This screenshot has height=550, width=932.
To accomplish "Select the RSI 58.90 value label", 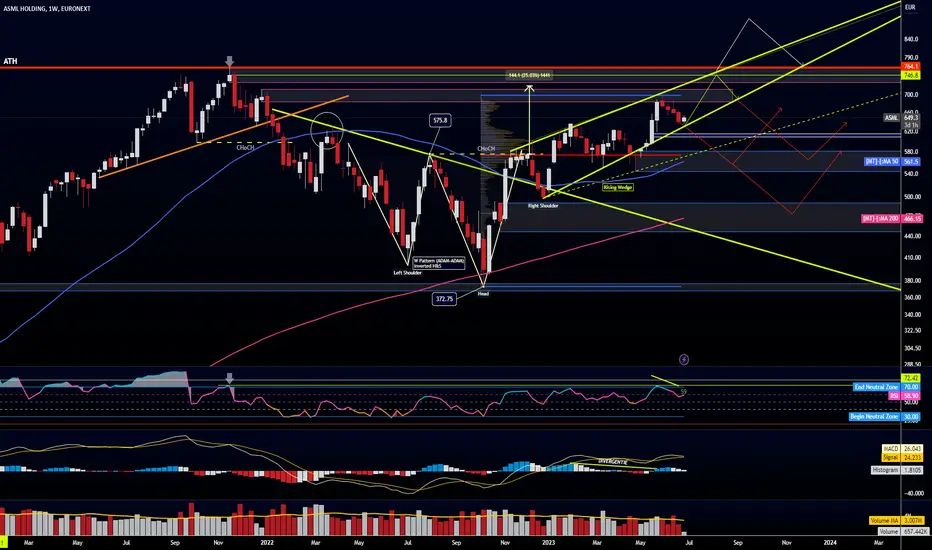I will pyautogui.click(x=904, y=395).
